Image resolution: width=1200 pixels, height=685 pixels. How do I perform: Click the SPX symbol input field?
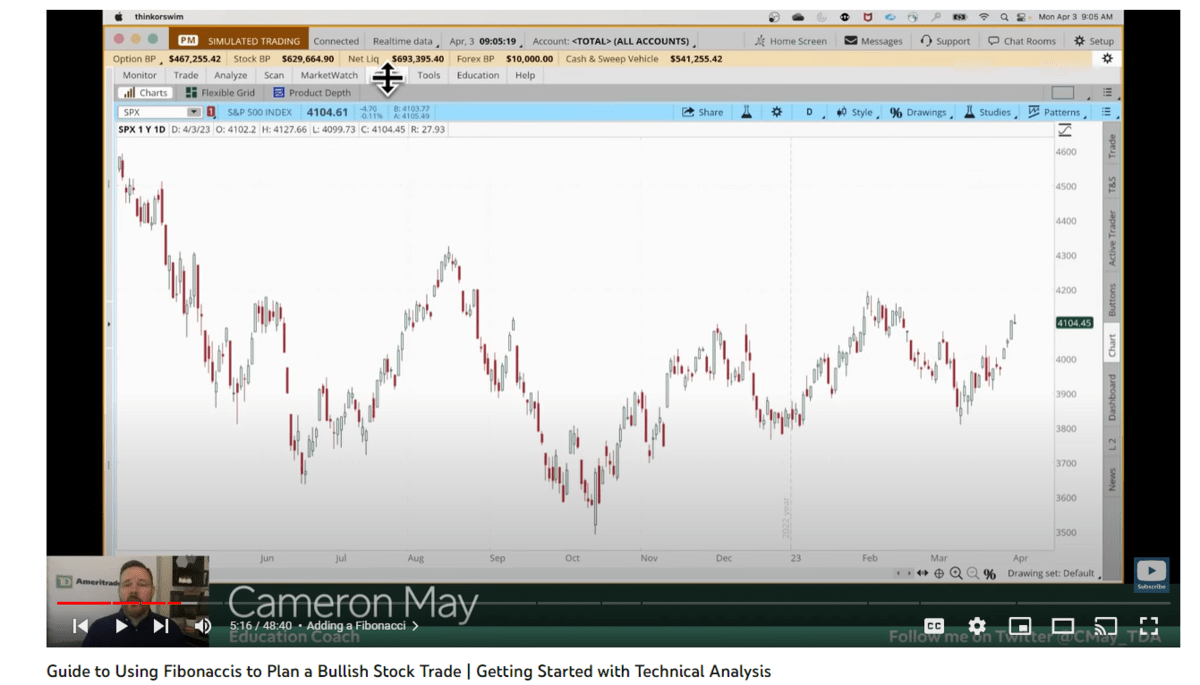coord(152,112)
